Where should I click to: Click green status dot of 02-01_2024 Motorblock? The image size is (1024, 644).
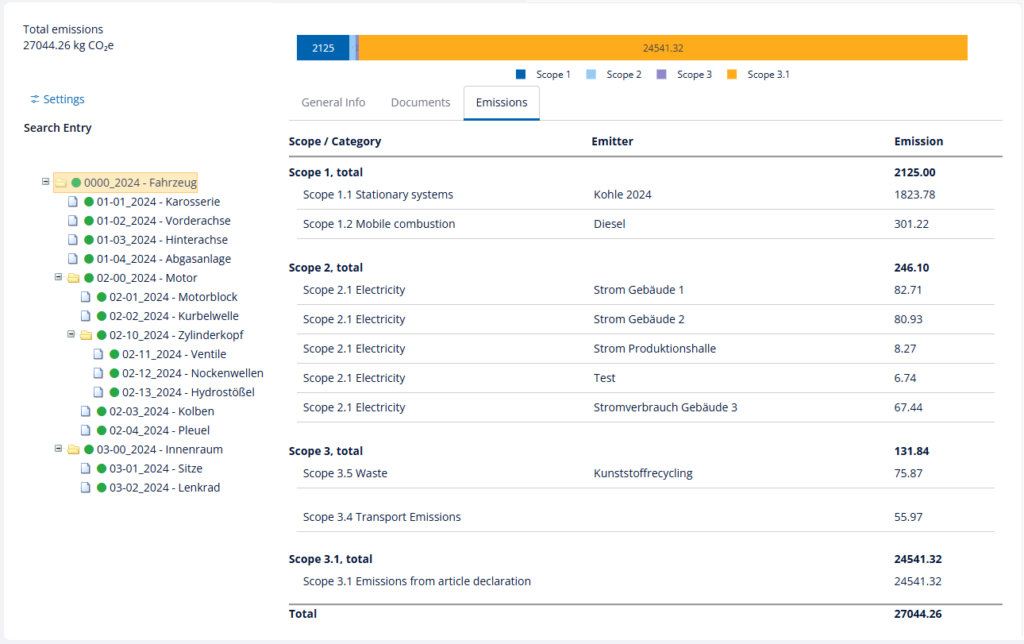click(x=101, y=297)
